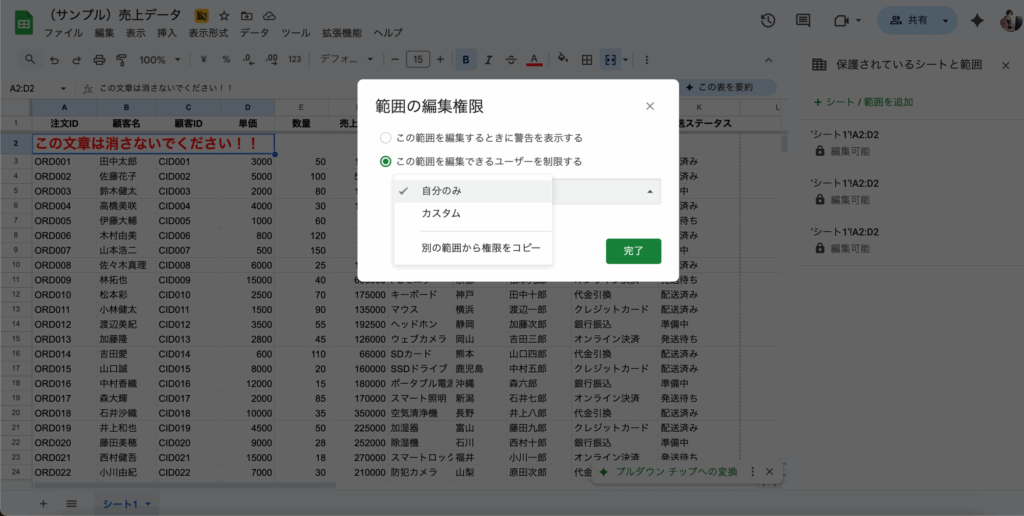
Task: Close the protected sheets side panel
Action: (1005, 65)
